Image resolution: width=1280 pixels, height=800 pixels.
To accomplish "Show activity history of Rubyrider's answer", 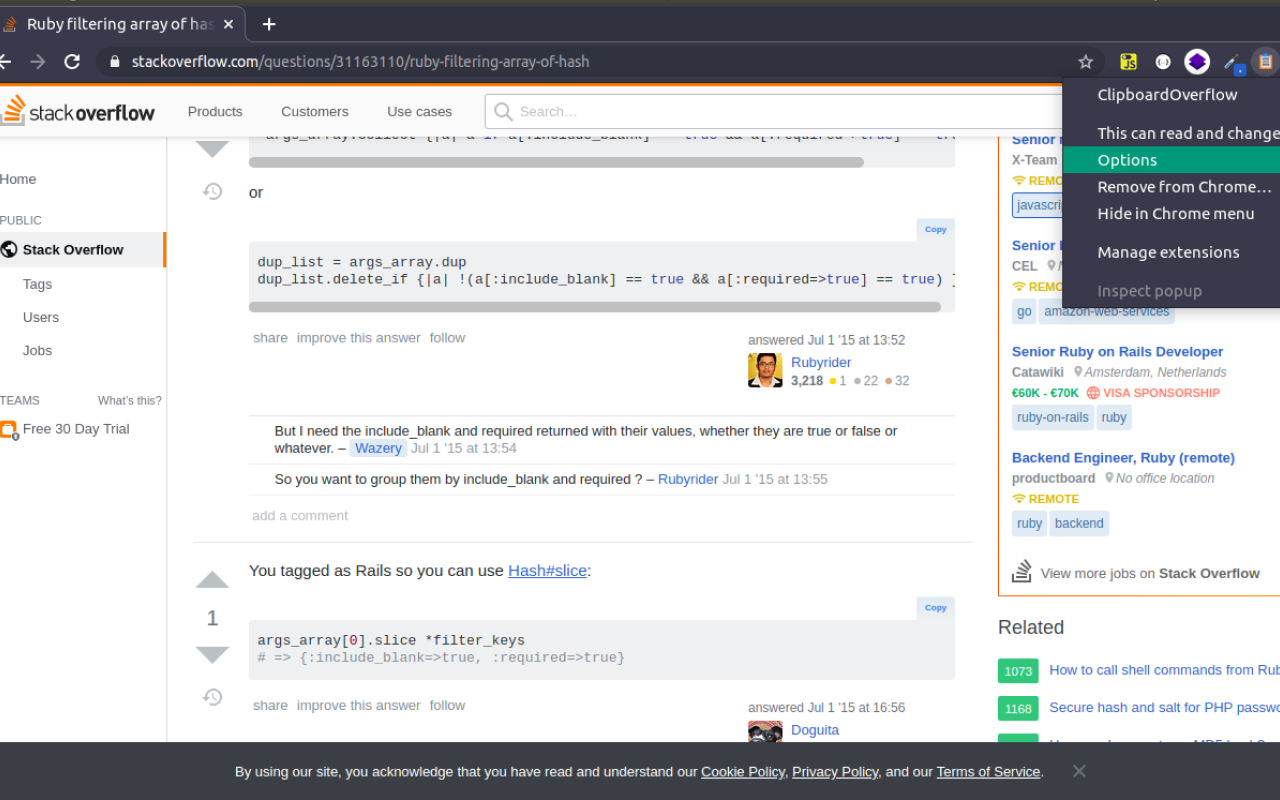I will [x=212, y=191].
